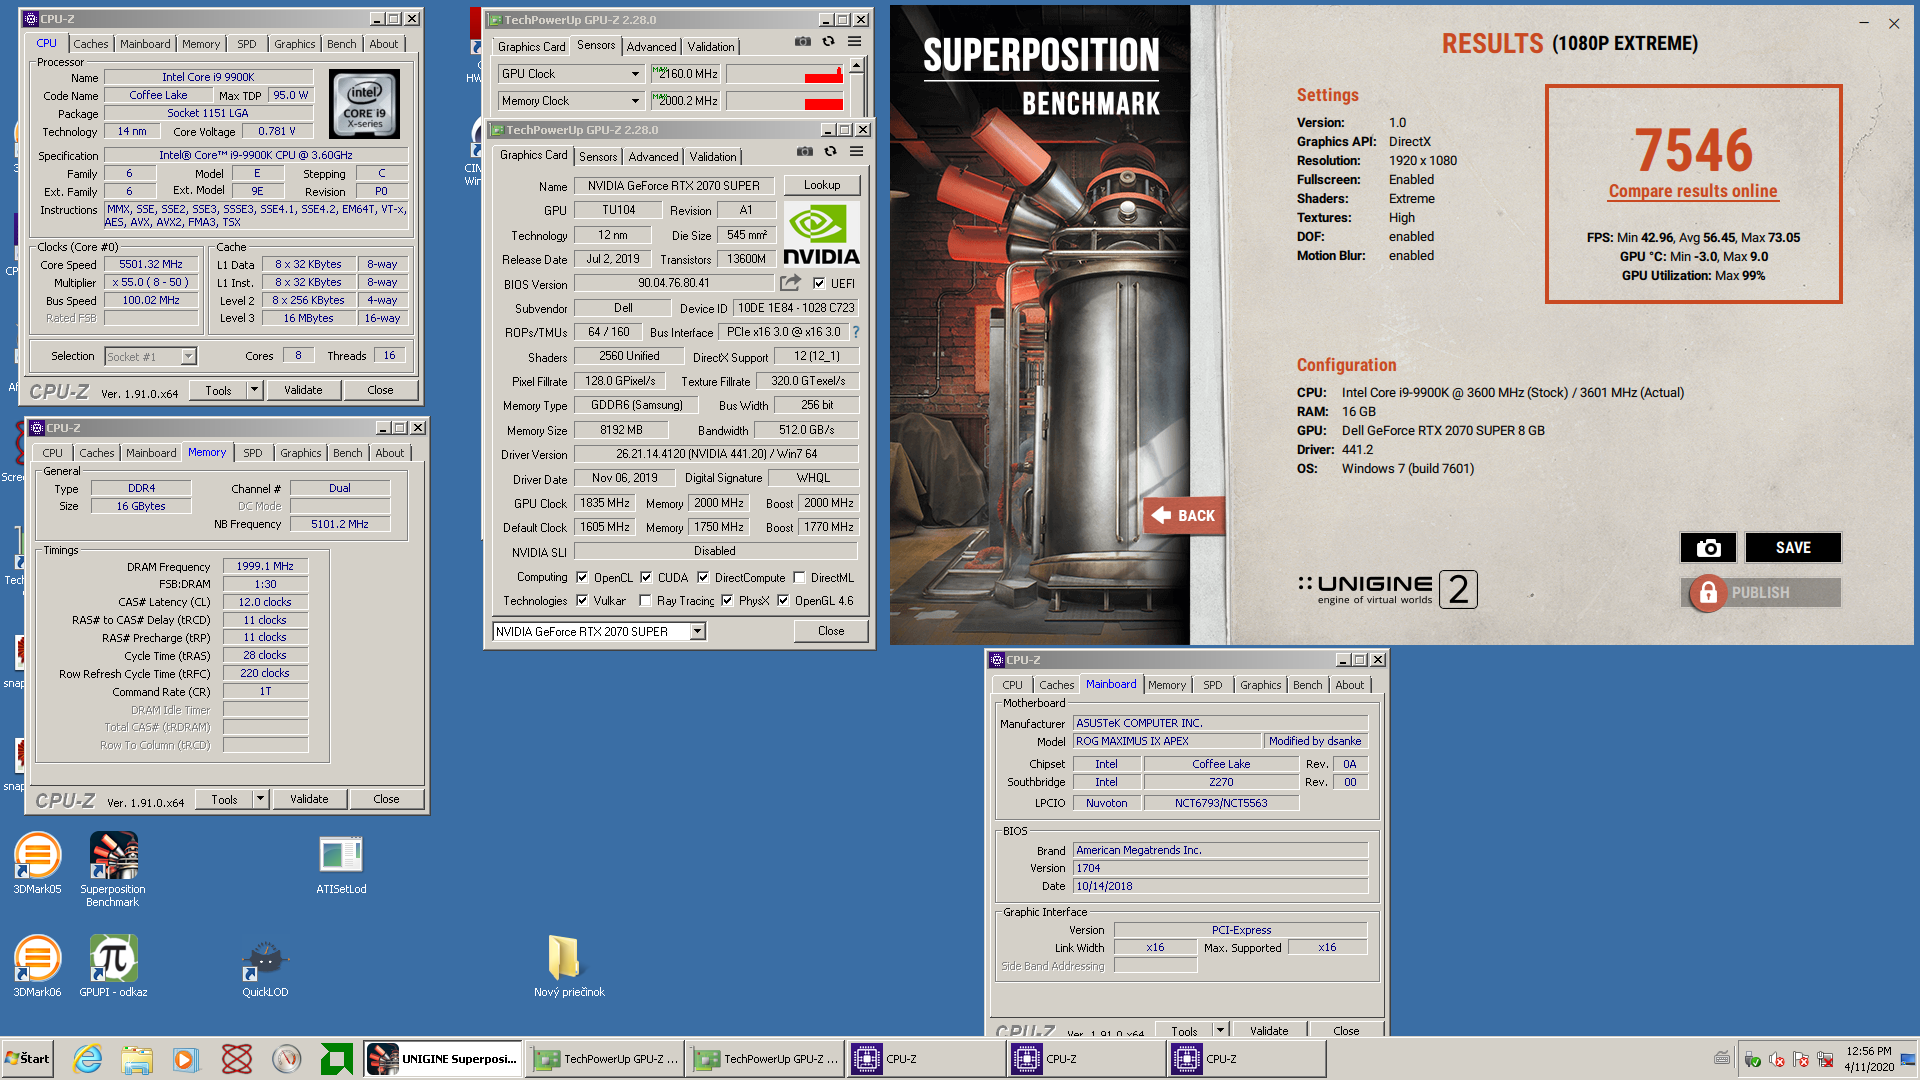Open GPUPI - odkaz desktop shortcut
Image resolution: width=1920 pixels, height=1080 pixels.
click(x=113, y=966)
